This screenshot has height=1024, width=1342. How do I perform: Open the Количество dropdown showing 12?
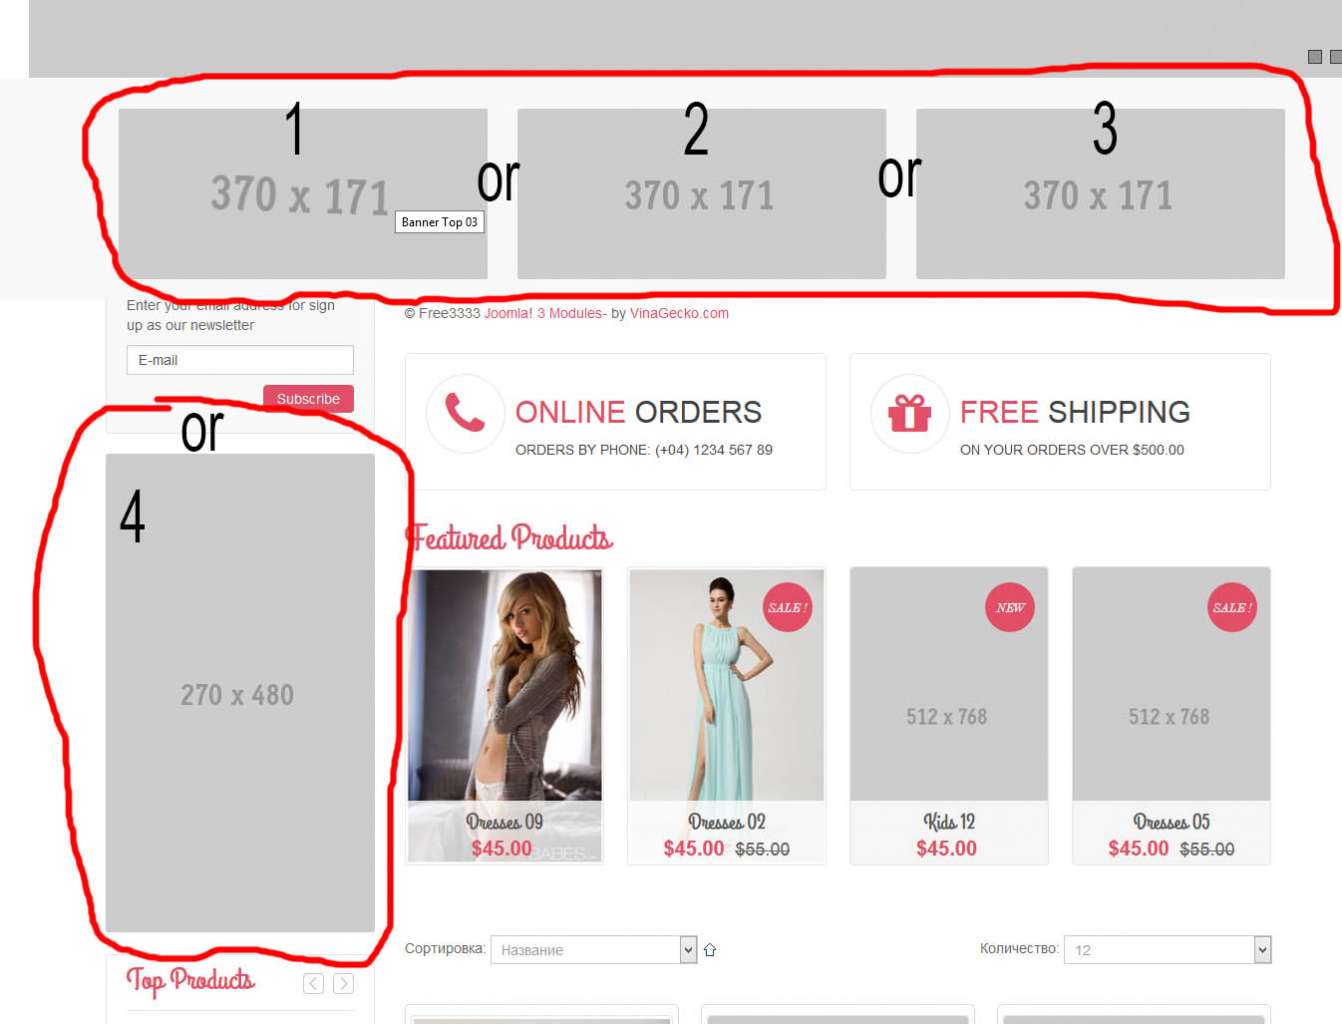click(1167, 949)
